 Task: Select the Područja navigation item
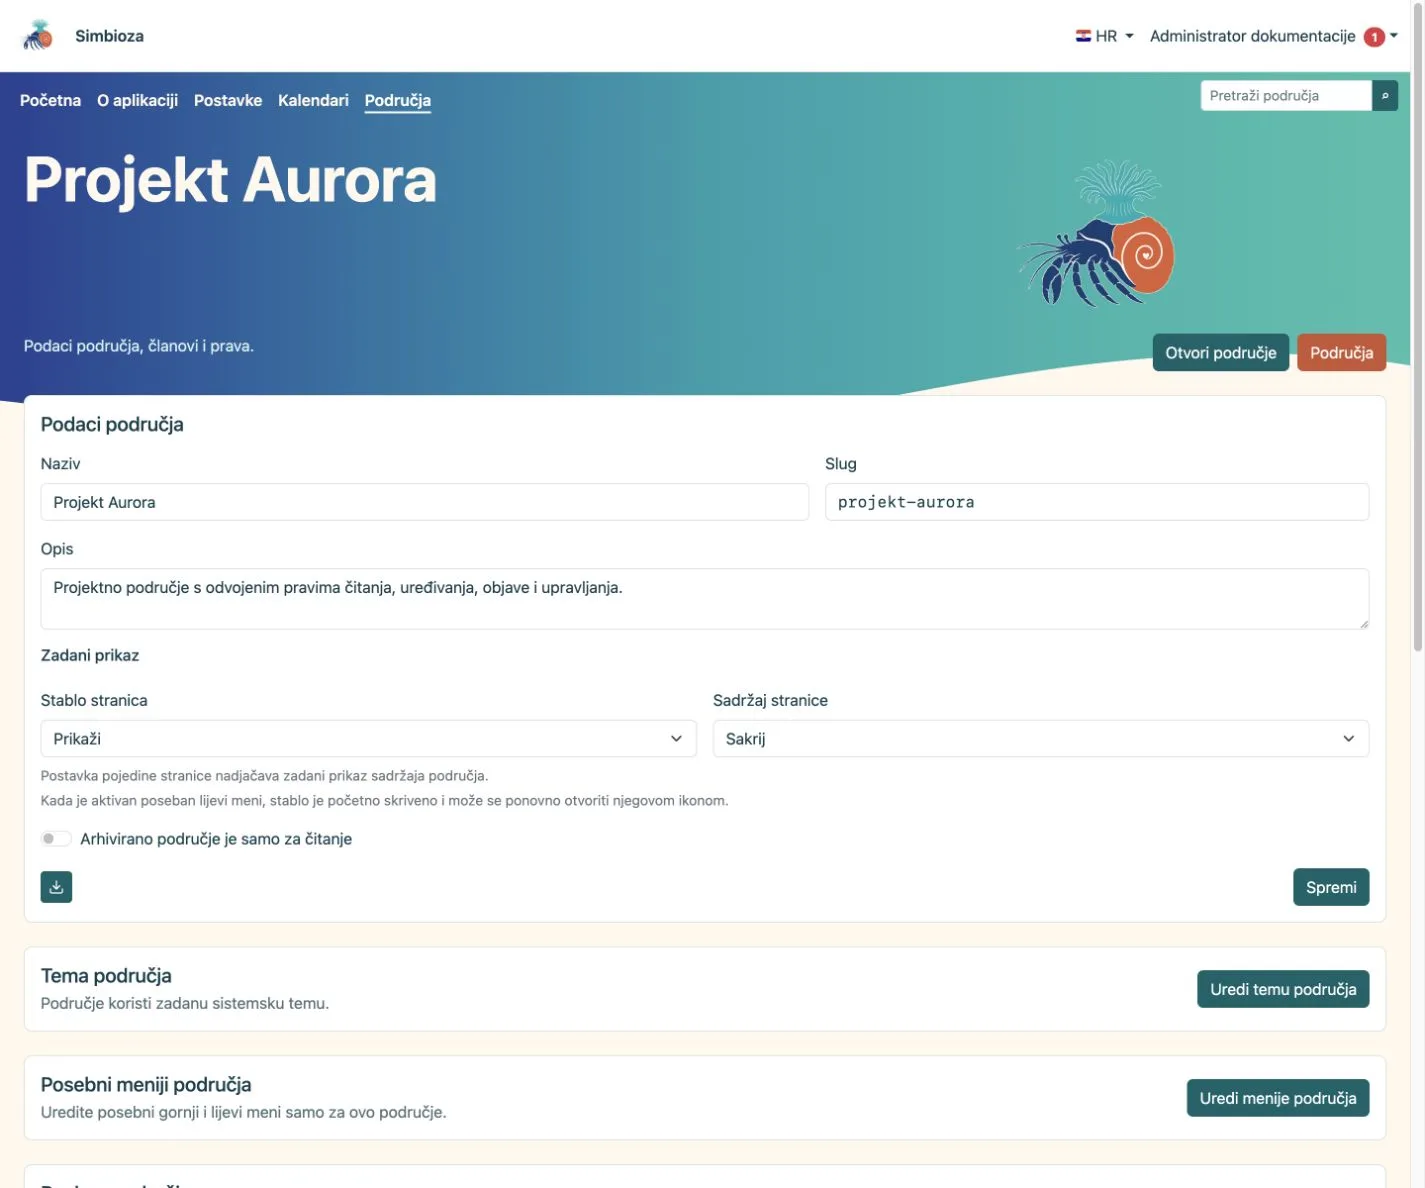click(x=398, y=100)
